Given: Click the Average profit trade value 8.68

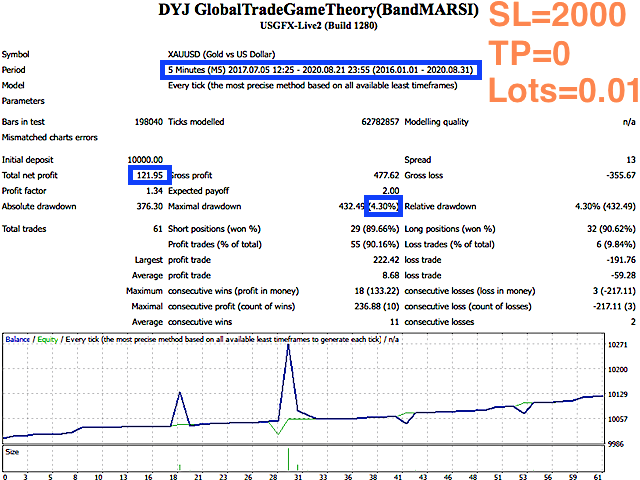Looking at the screenshot, I should 391,275.
